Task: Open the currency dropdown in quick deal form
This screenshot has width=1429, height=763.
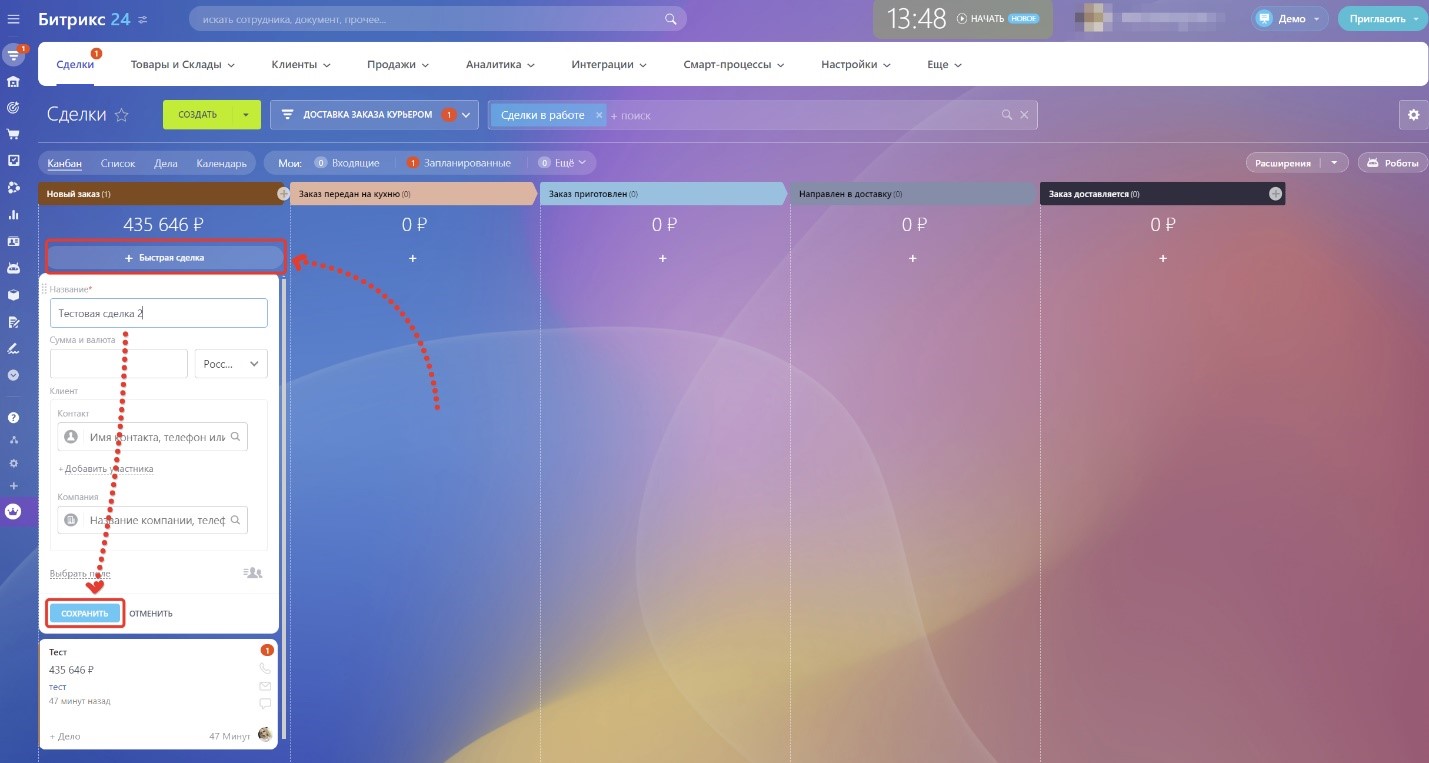Action: coord(231,364)
